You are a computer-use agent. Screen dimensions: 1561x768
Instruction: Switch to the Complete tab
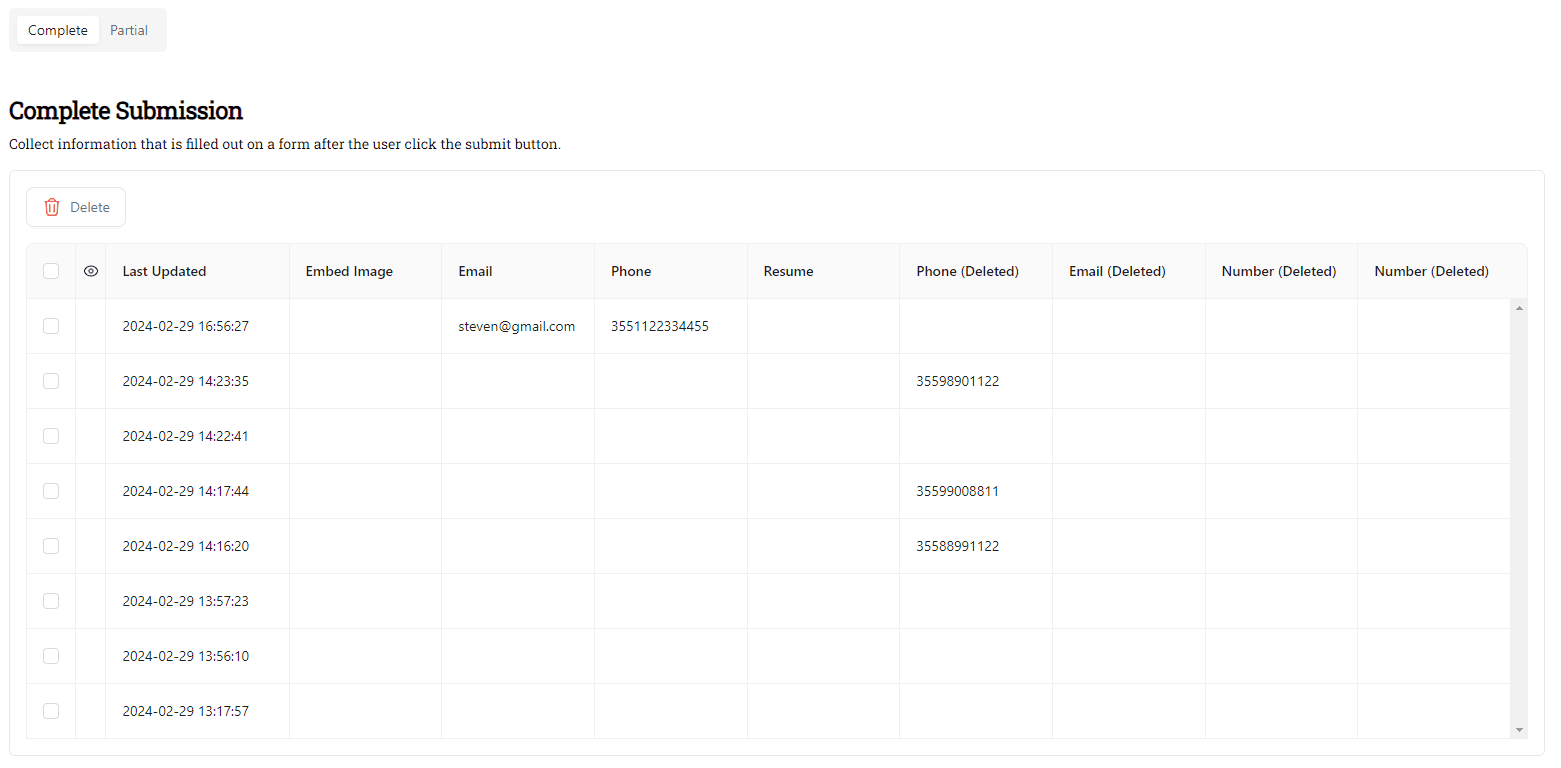click(58, 30)
